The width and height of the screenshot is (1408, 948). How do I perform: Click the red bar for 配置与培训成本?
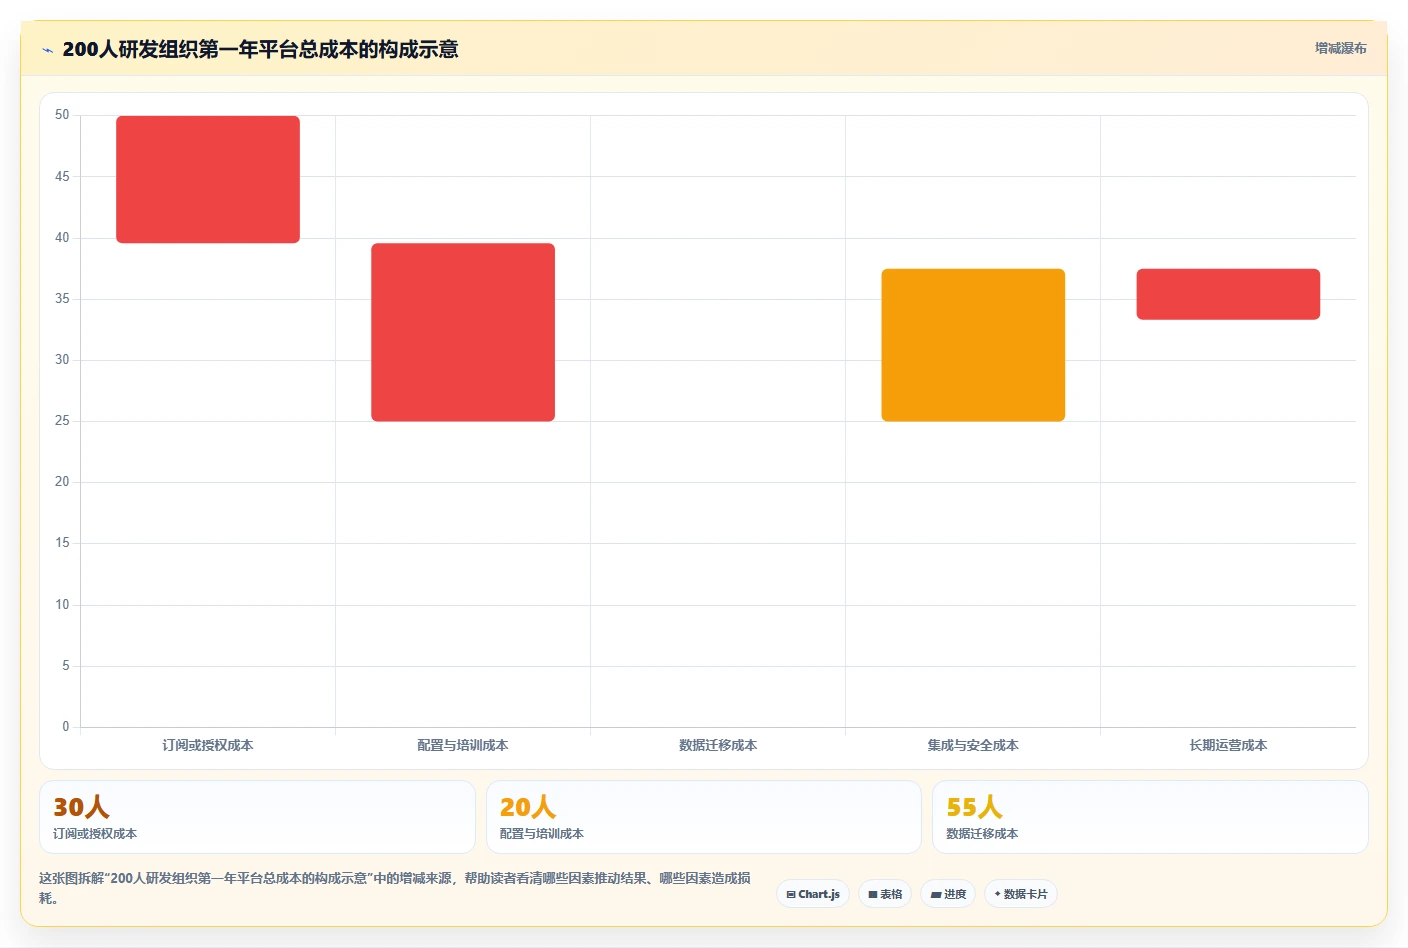tap(463, 332)
